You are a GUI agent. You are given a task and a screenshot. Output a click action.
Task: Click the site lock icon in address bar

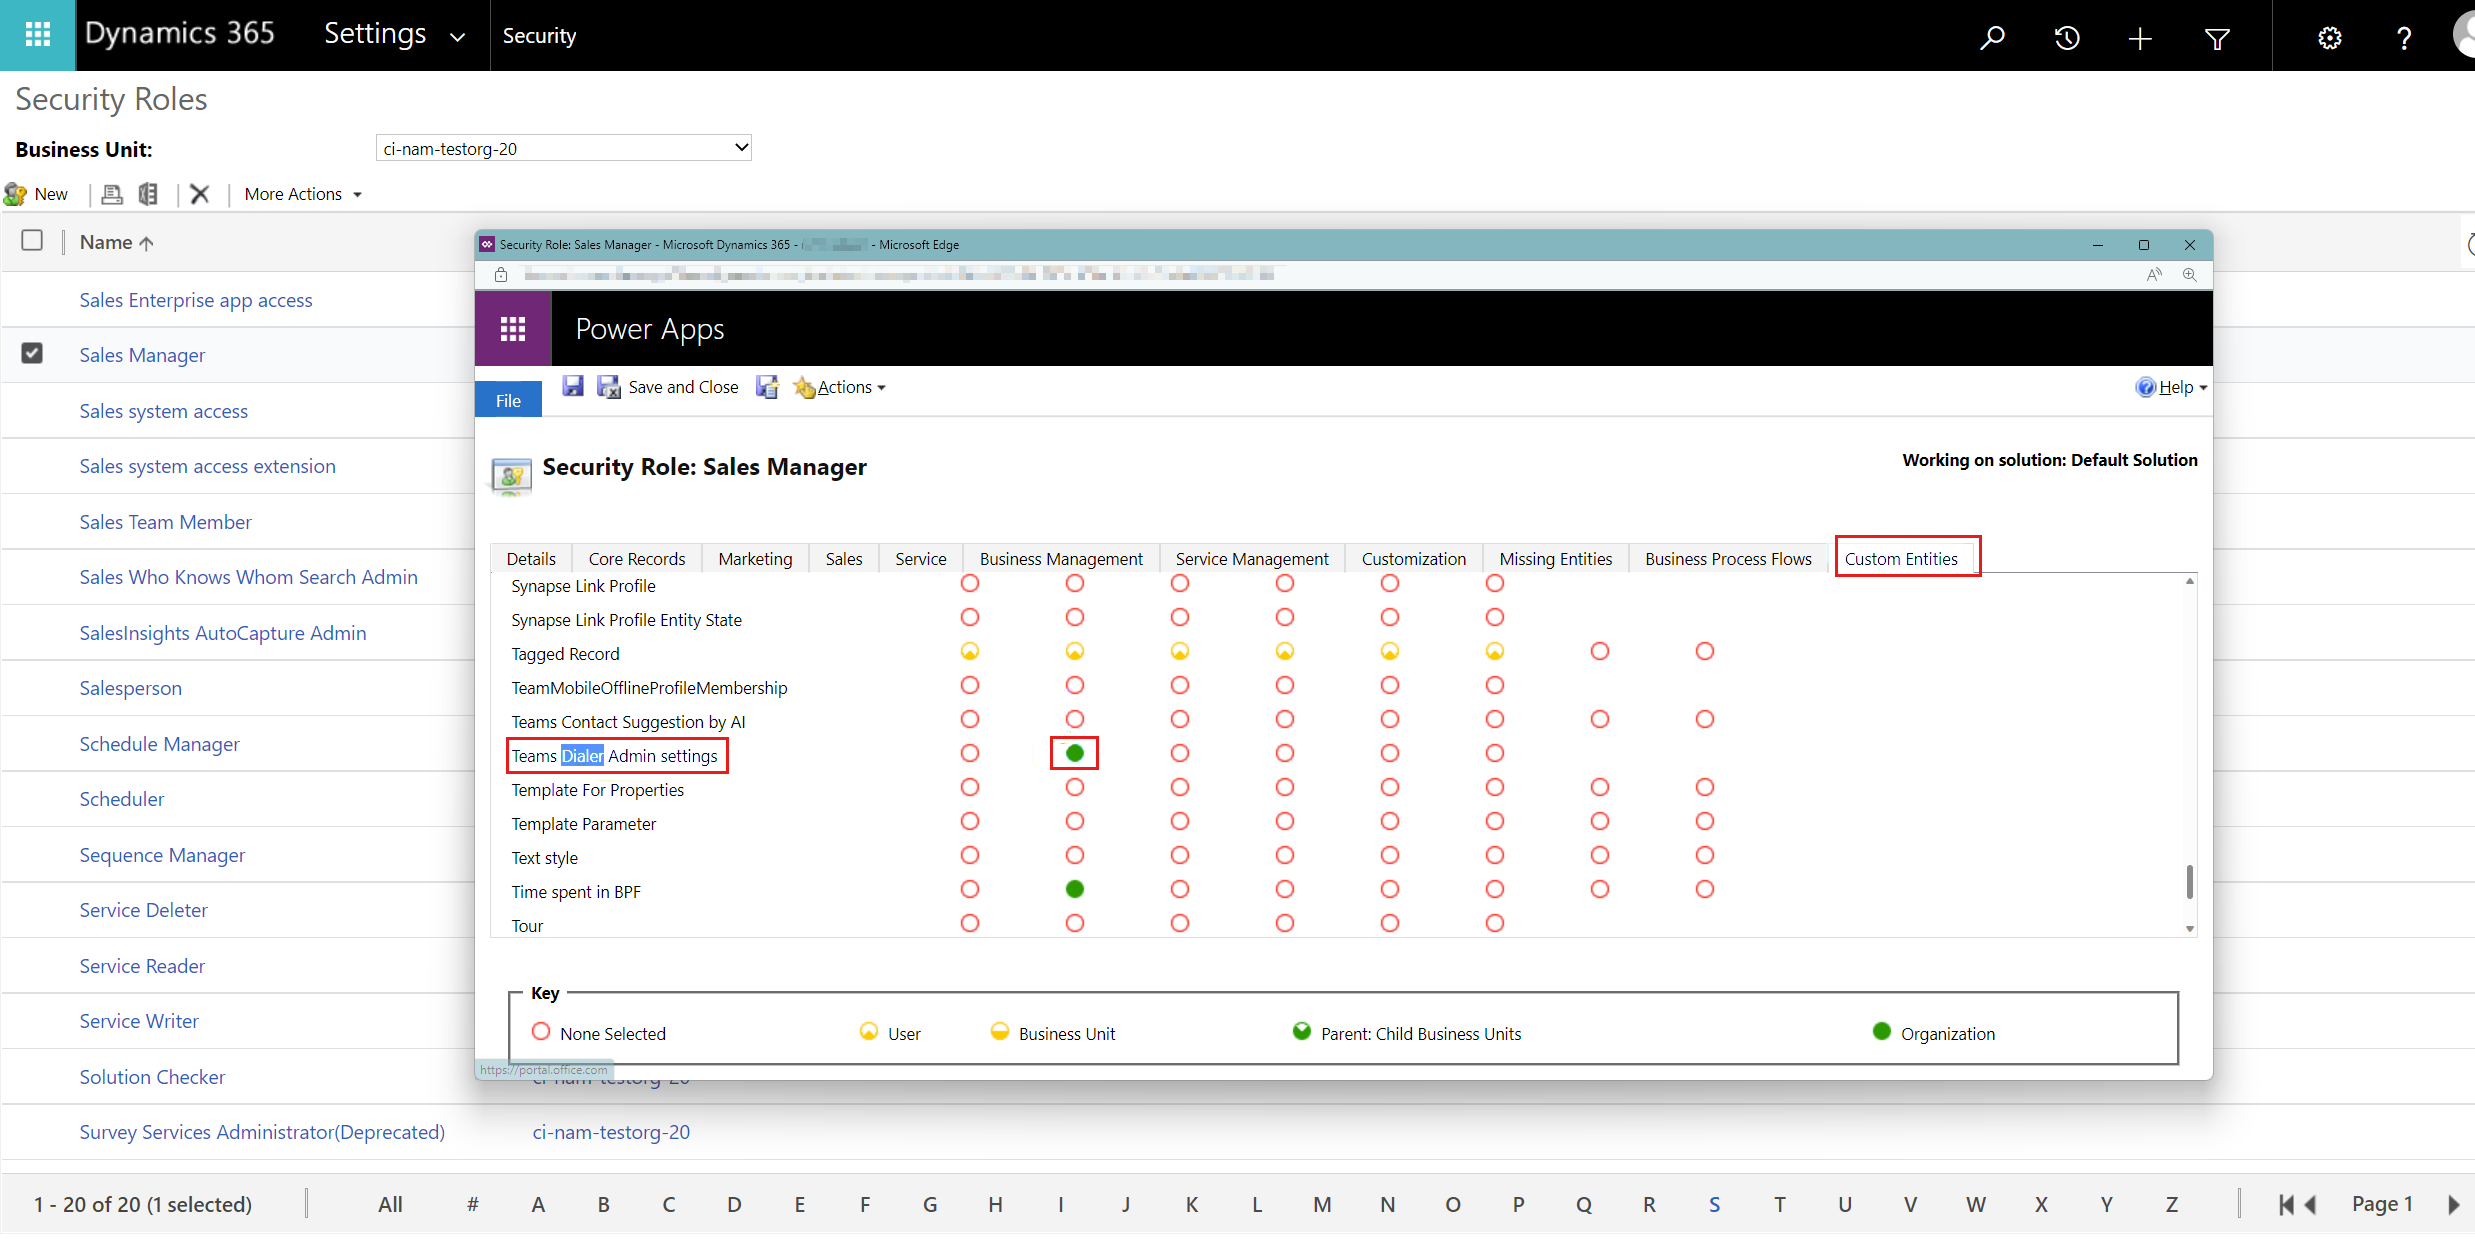[x=501, y=275]
